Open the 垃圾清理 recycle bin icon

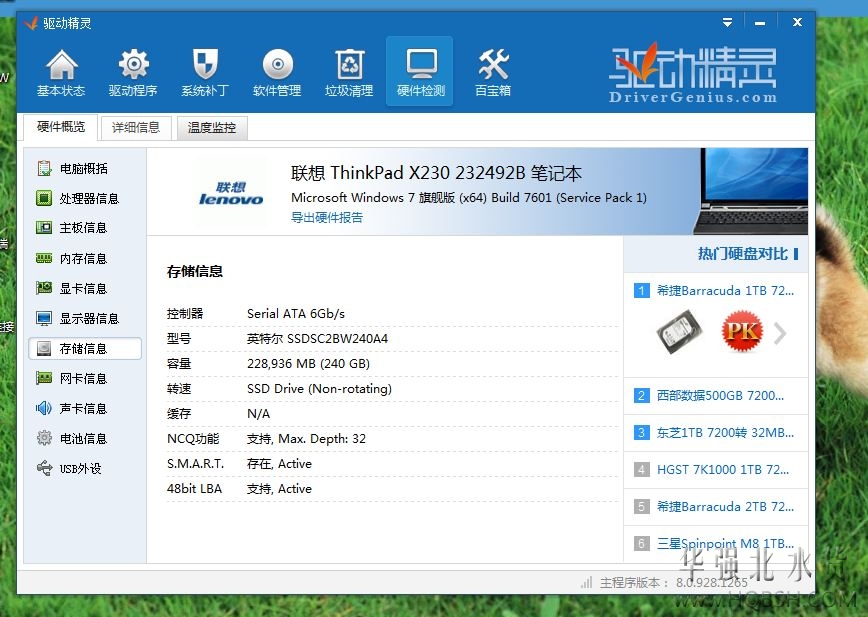click(349, 65)
